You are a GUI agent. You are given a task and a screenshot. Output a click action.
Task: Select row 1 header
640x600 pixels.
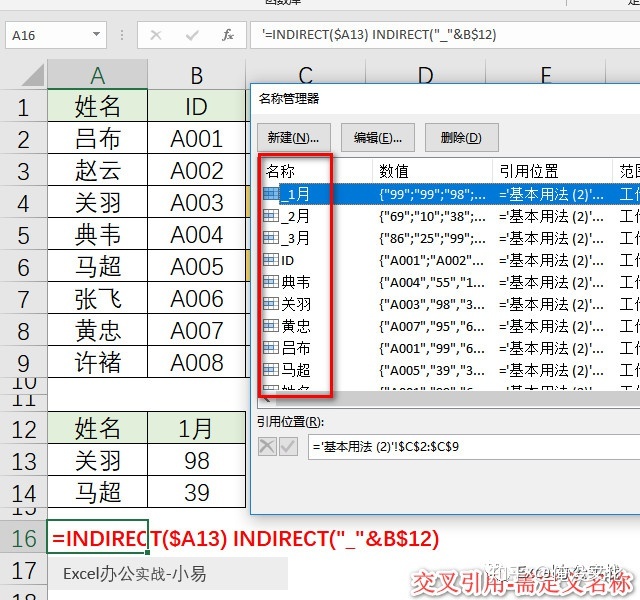click(23, 107)
